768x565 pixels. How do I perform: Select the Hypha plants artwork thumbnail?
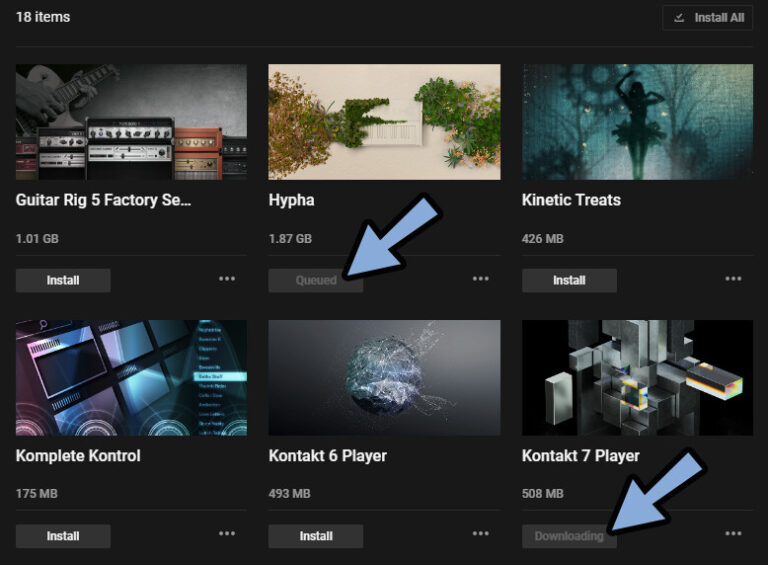[384, 122]
